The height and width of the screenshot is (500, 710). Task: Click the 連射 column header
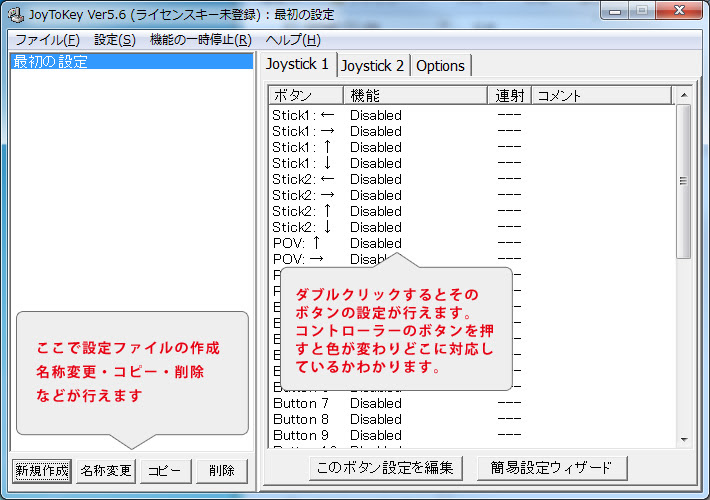(509, 96)
